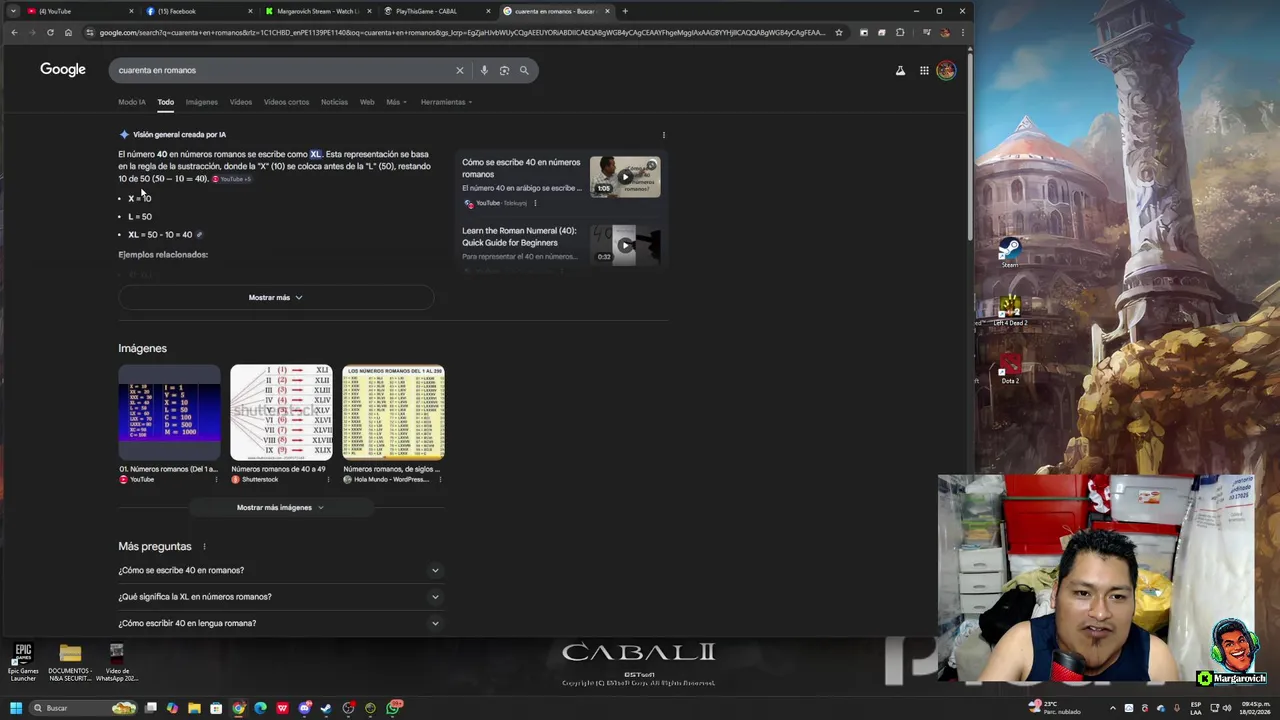1280x720 pixels.
Task: Open YouTube +5 sources chip
Action: [231, 179]
